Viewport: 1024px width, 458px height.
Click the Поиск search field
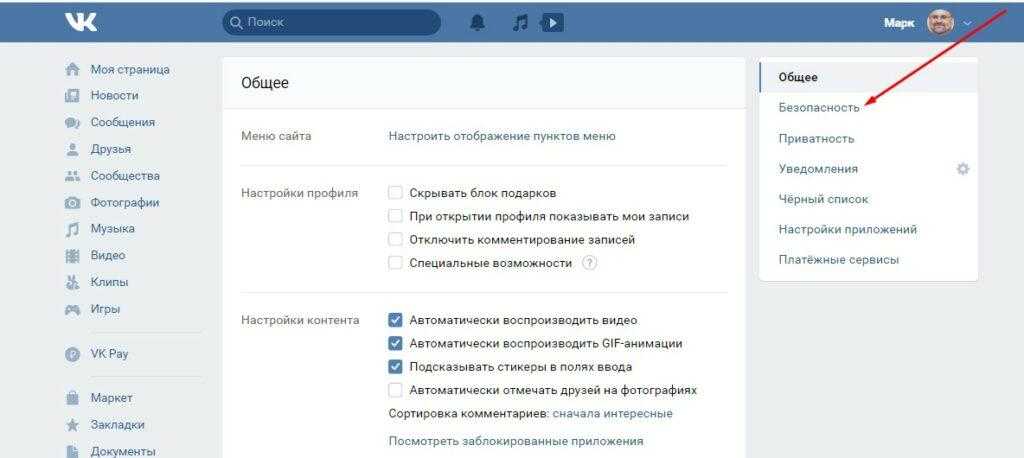[x=331, y=22]
